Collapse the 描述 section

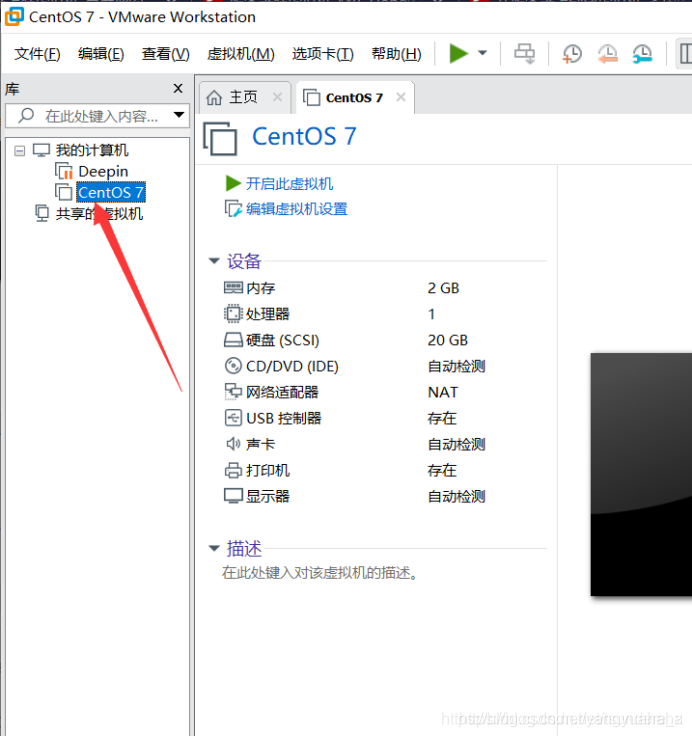(214, 548)
